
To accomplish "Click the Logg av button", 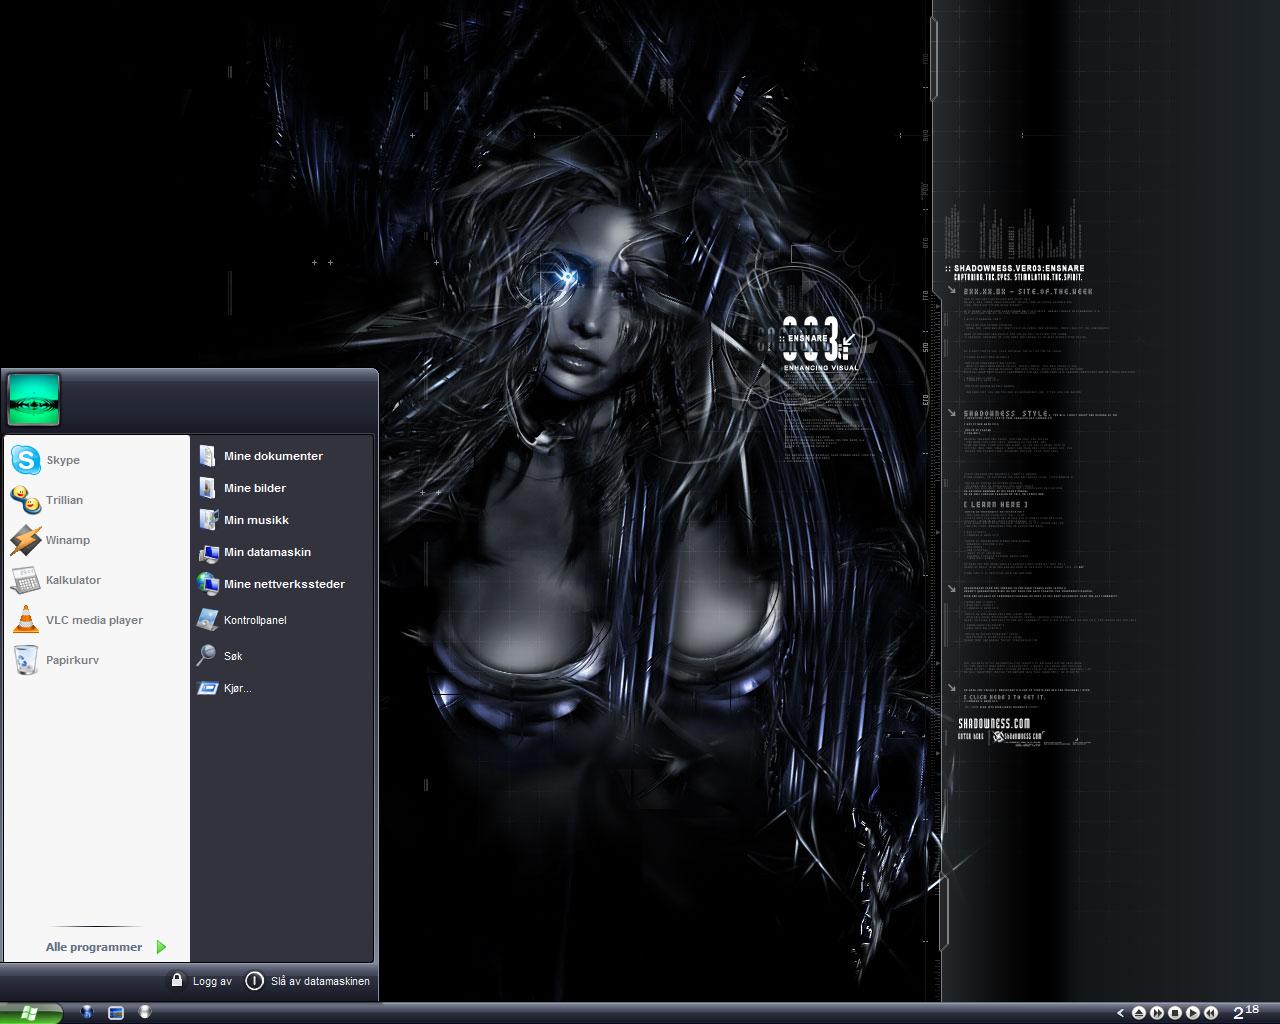I will click(201, 981).
